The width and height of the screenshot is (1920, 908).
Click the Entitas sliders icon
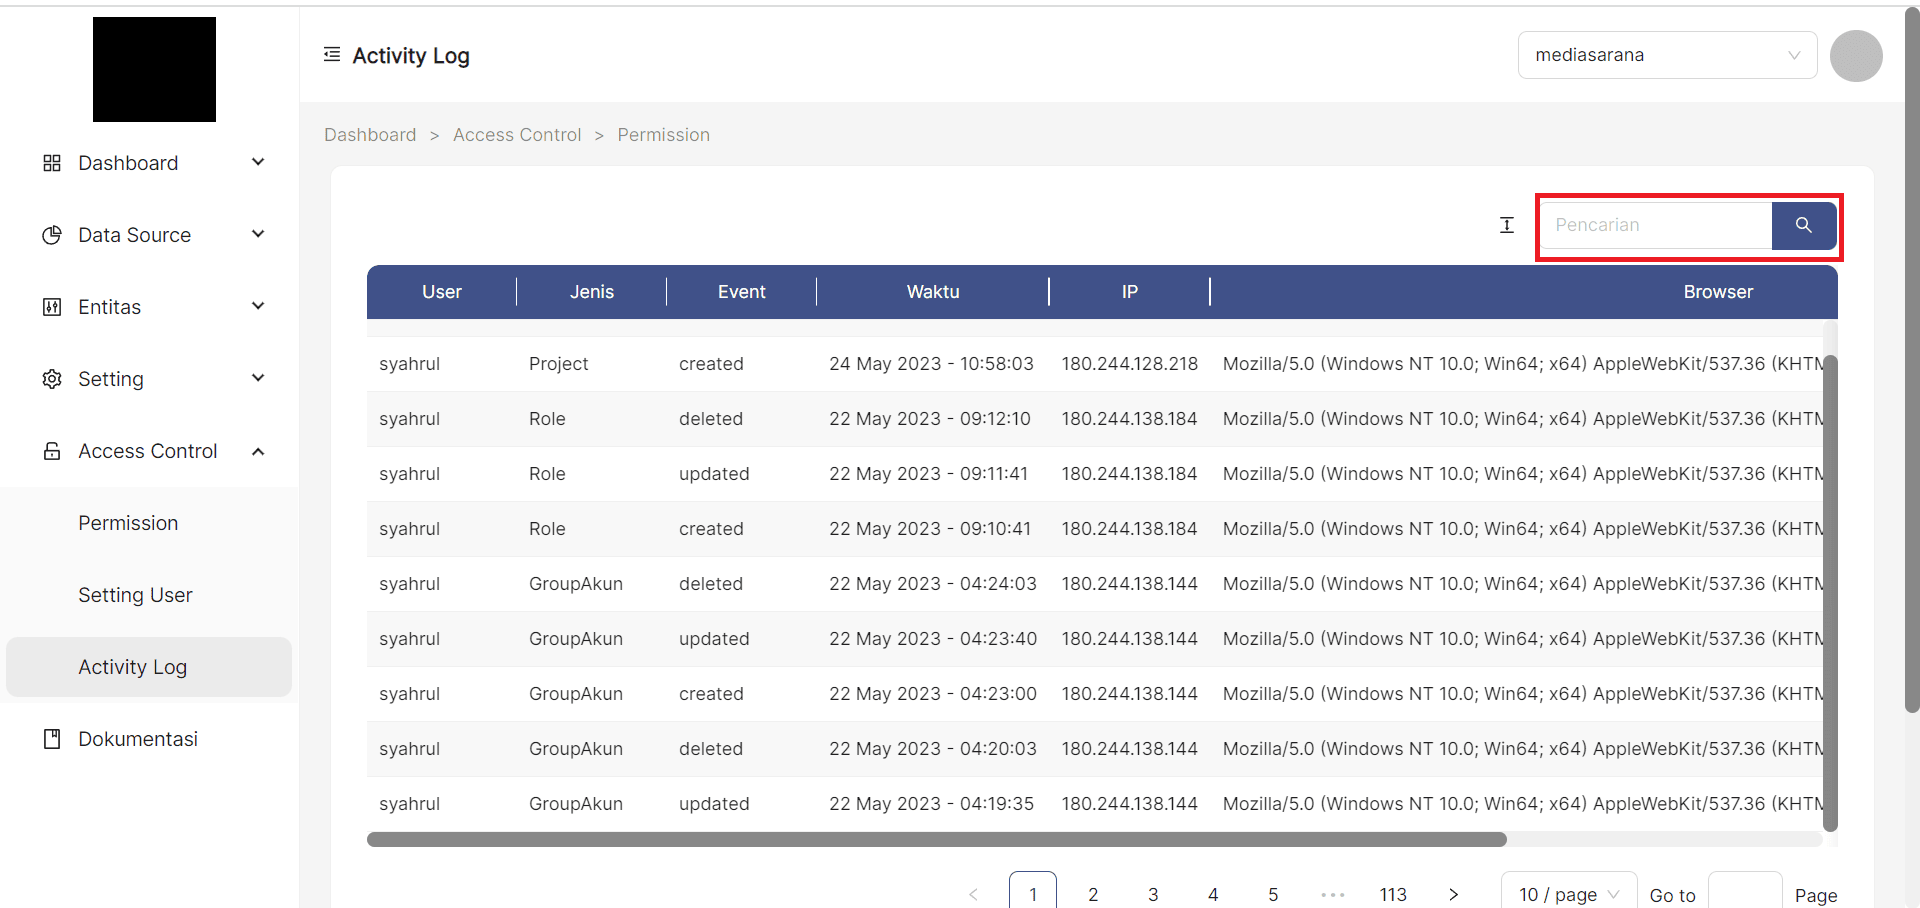coord(51,306)
